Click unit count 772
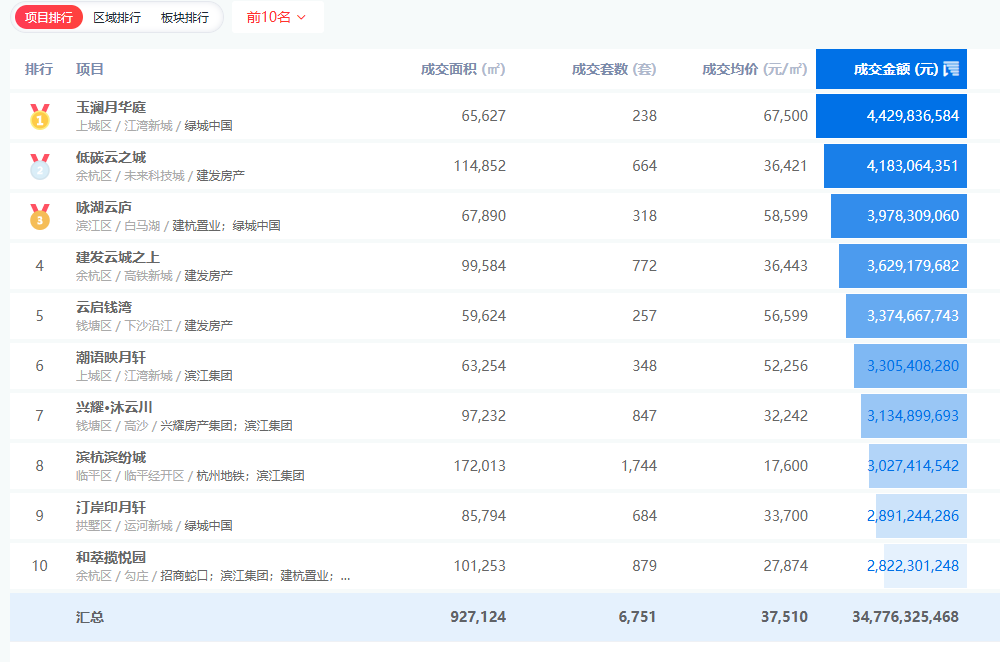This screenshot has width=1000, height=662. click(644, 266)
